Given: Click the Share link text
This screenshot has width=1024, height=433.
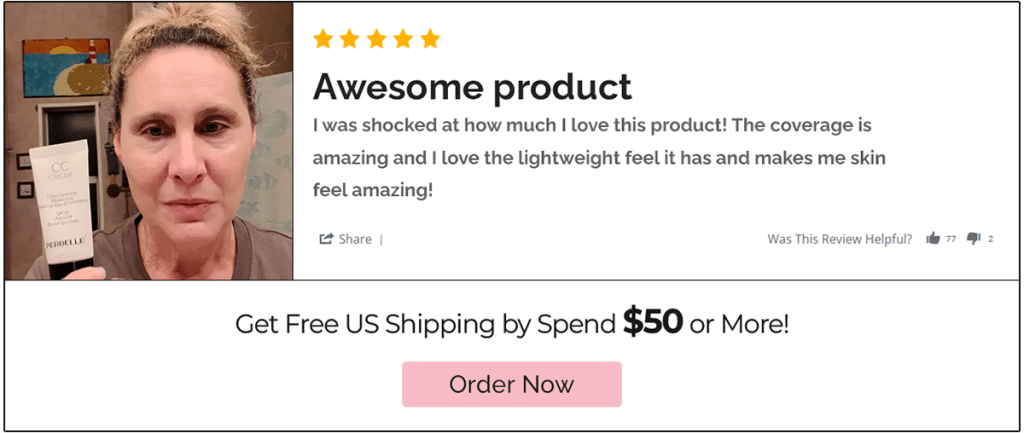Looking at the screenshot, I should [x=355, y=239].
